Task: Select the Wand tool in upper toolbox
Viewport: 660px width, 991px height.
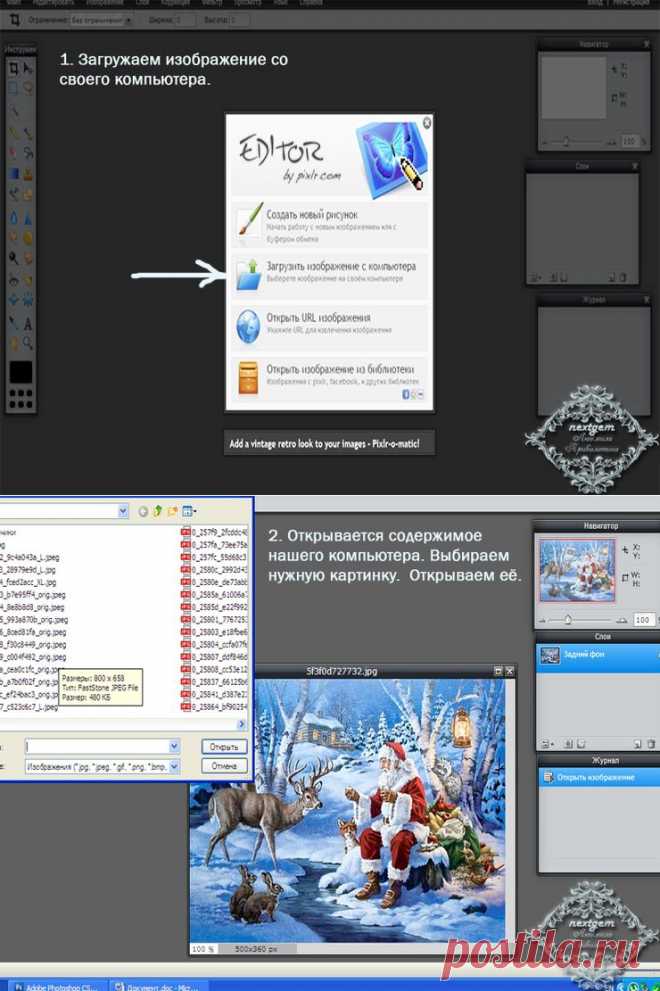Action: click(13, 111)
